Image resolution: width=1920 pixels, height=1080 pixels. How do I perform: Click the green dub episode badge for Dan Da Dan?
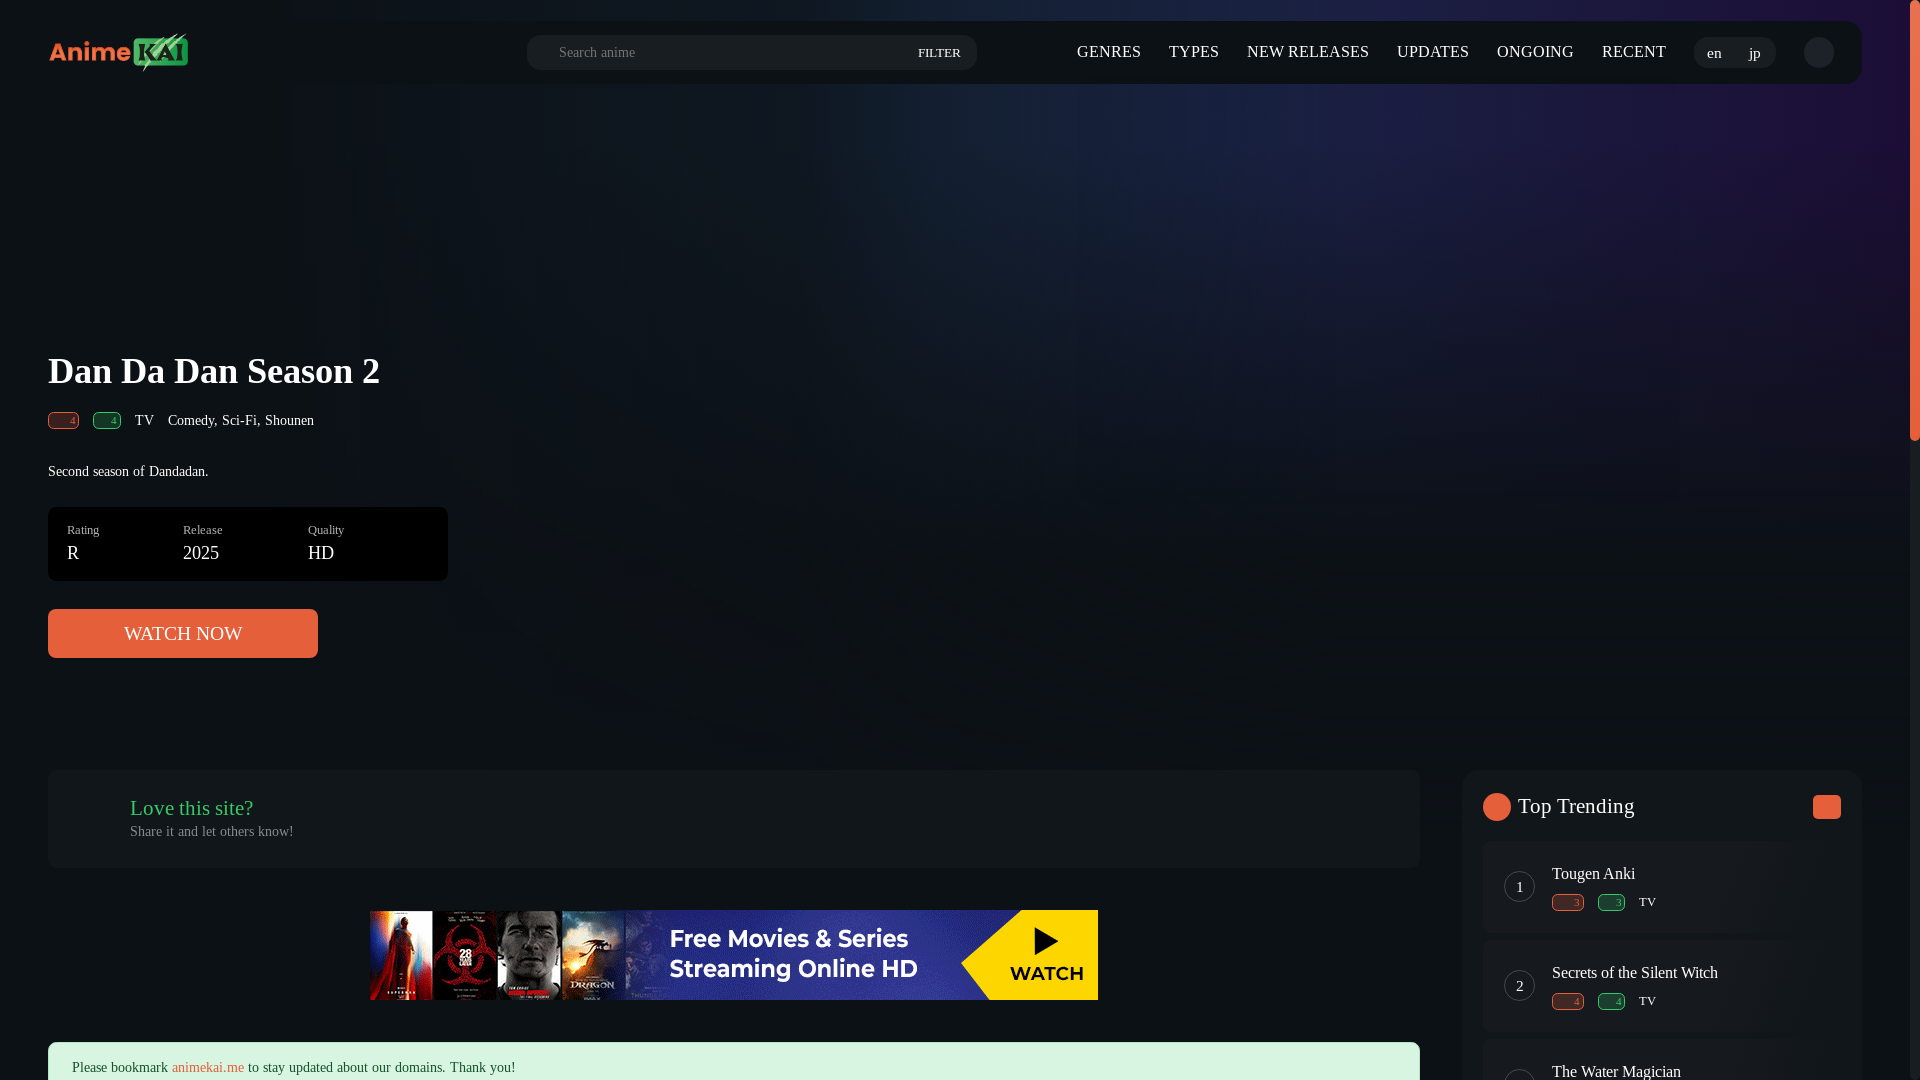[x=107, y=420]
